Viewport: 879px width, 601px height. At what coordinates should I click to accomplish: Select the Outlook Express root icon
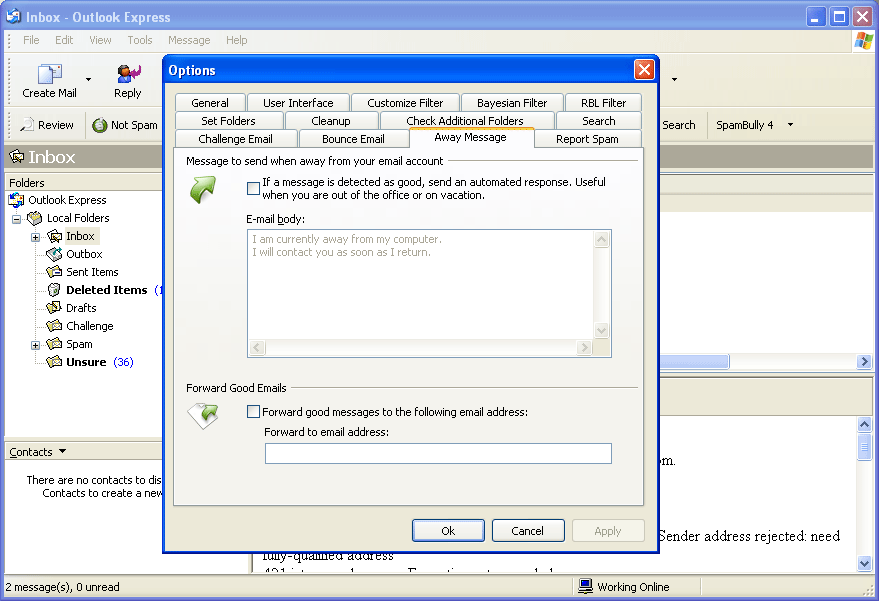[16, 200]
